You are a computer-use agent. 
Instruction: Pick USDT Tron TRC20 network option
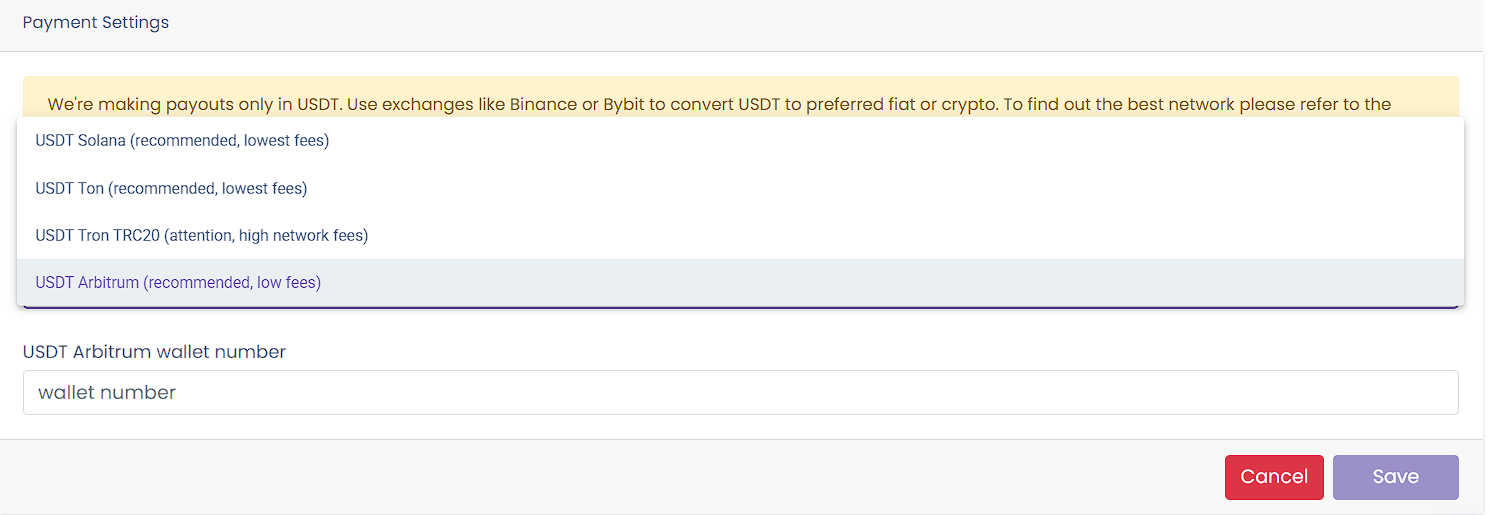(x=740, y=236)
